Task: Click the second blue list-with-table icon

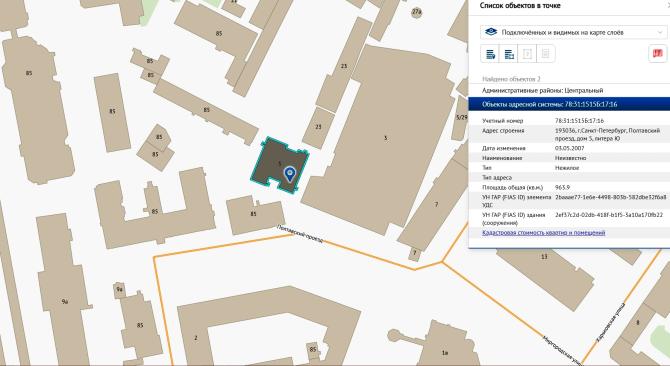Action: (508, 54)
